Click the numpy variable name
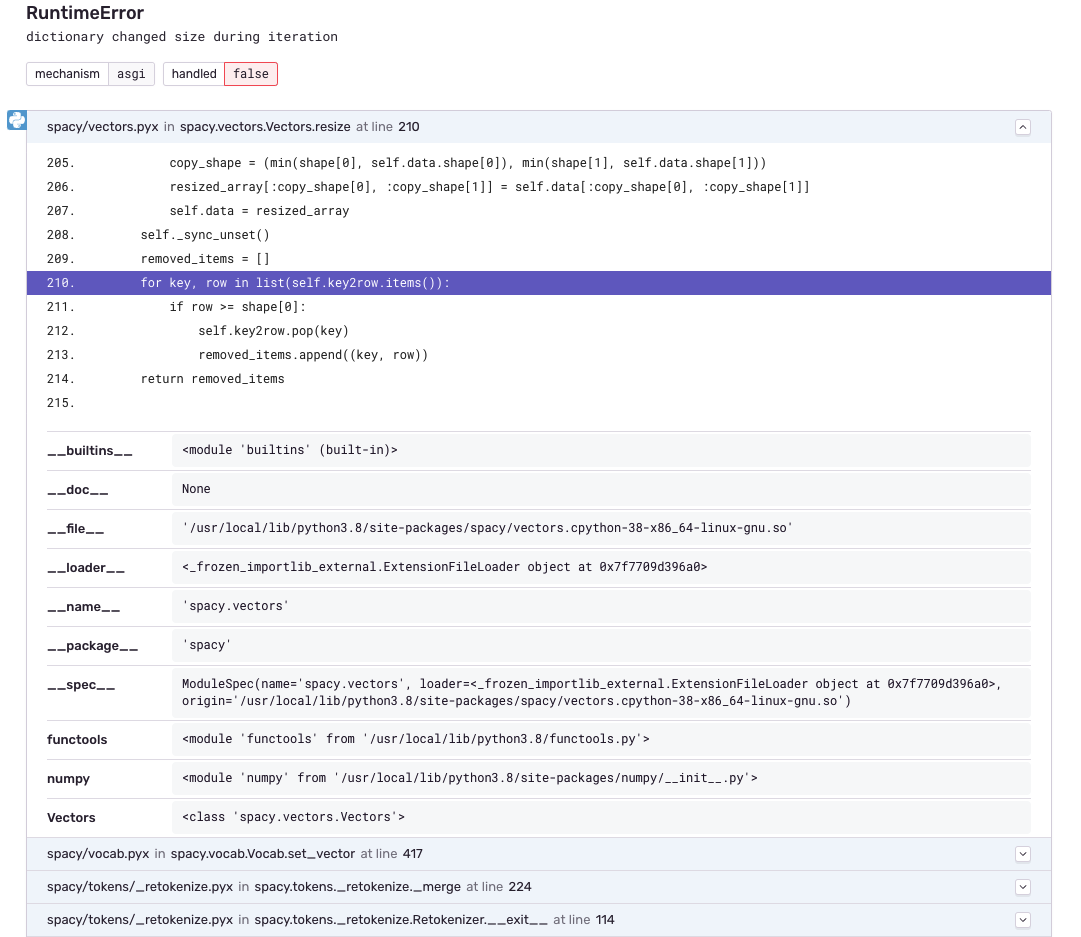Viewport: 1081px width, 937px height. pos(68,778)
